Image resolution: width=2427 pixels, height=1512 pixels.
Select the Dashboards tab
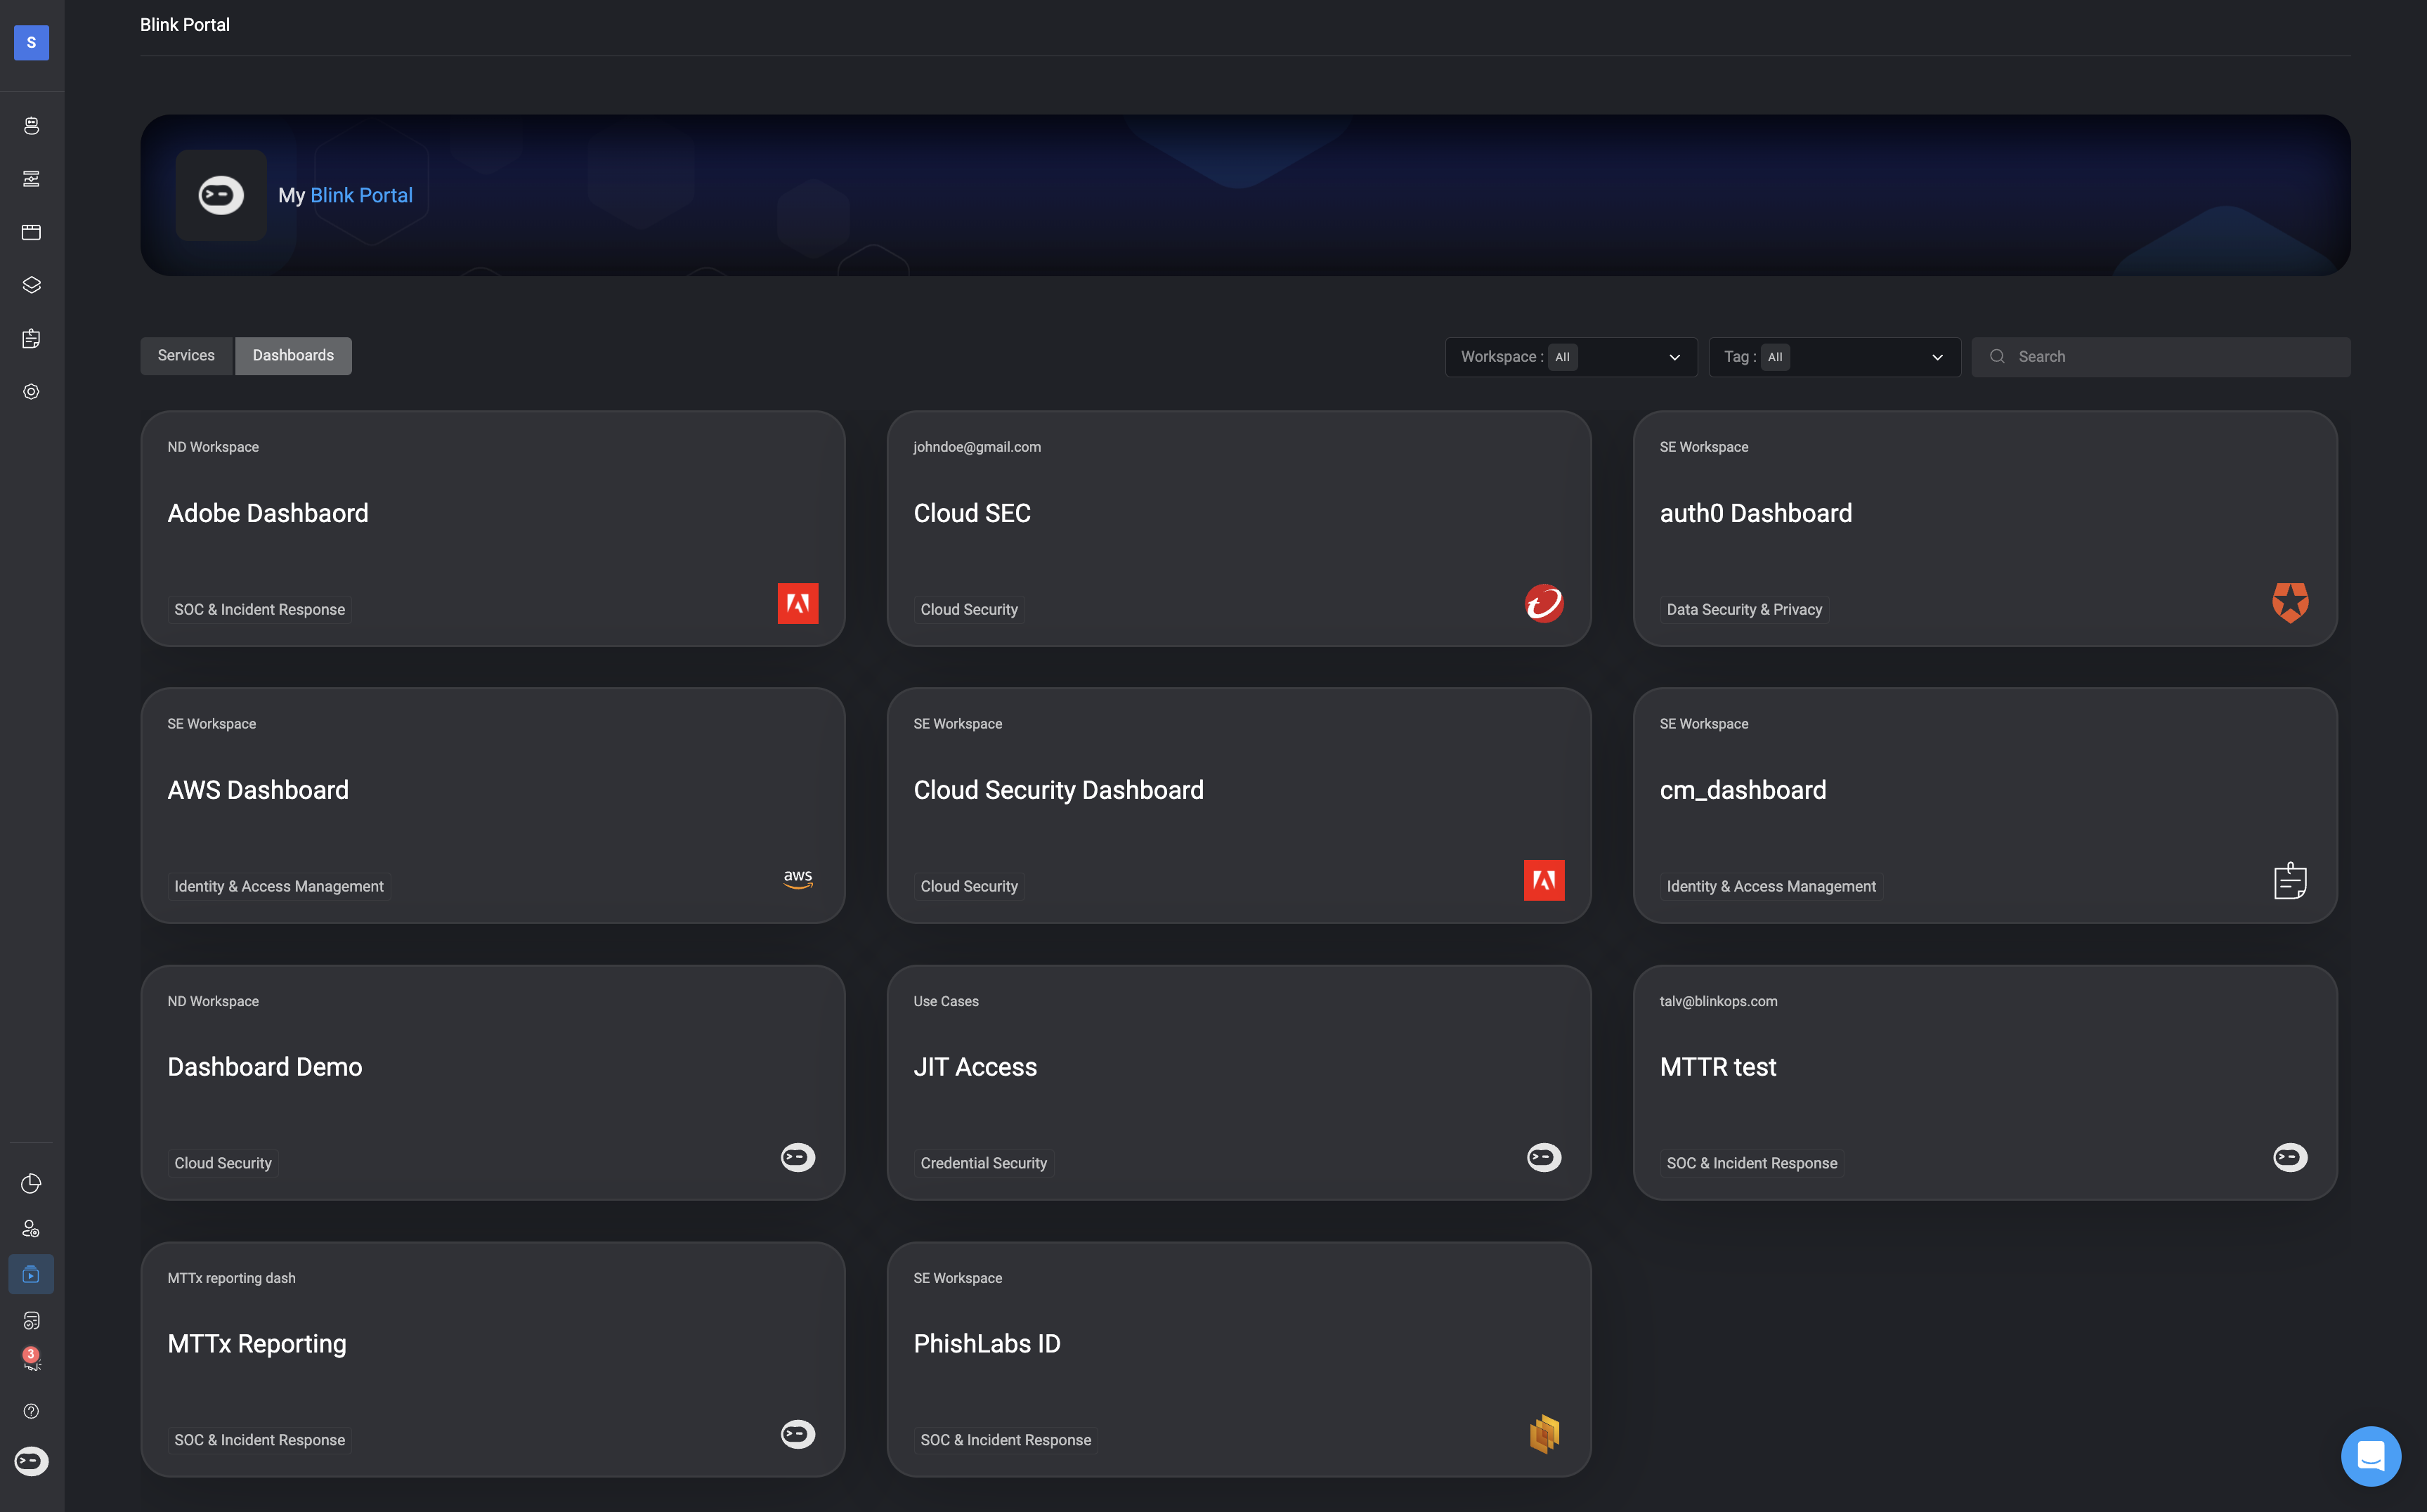click(x=293, y=356)
